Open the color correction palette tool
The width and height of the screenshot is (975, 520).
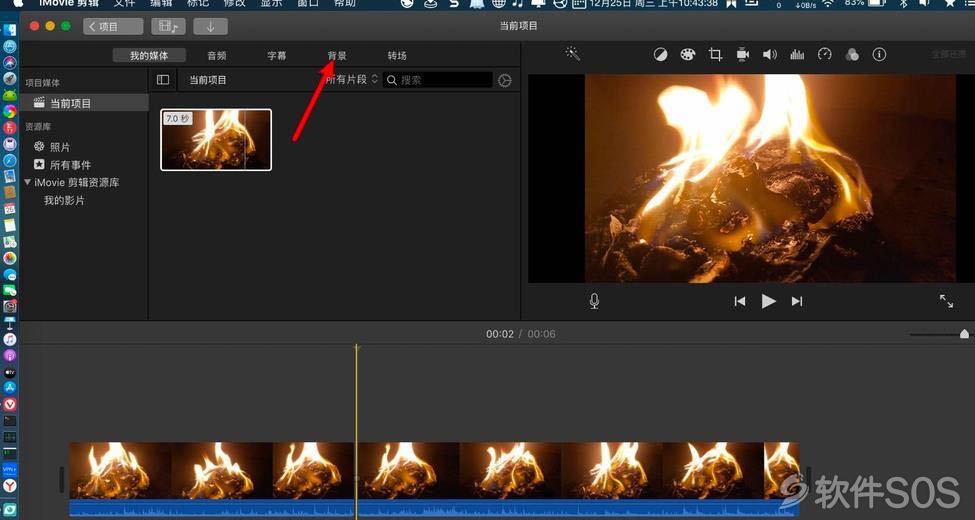click(x=687, y=55)
